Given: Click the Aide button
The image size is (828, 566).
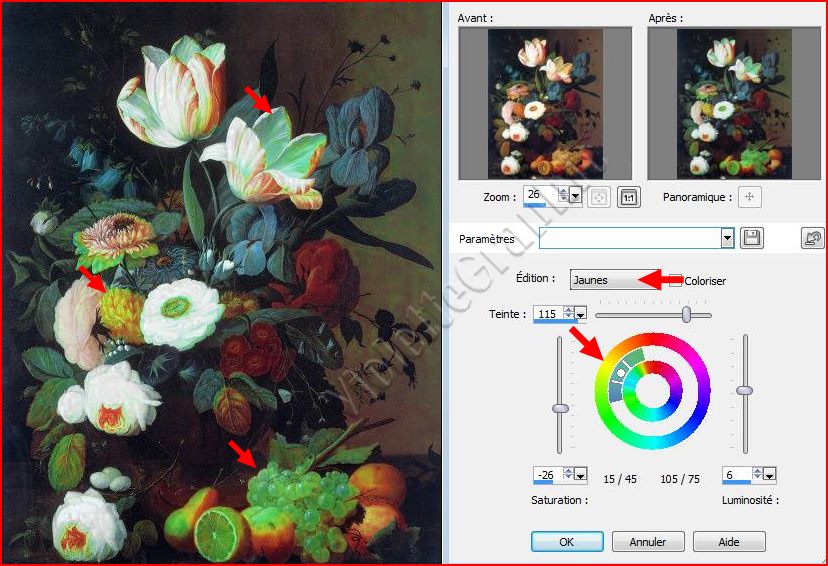Looking at the screenshot, I should coord(729,541).
